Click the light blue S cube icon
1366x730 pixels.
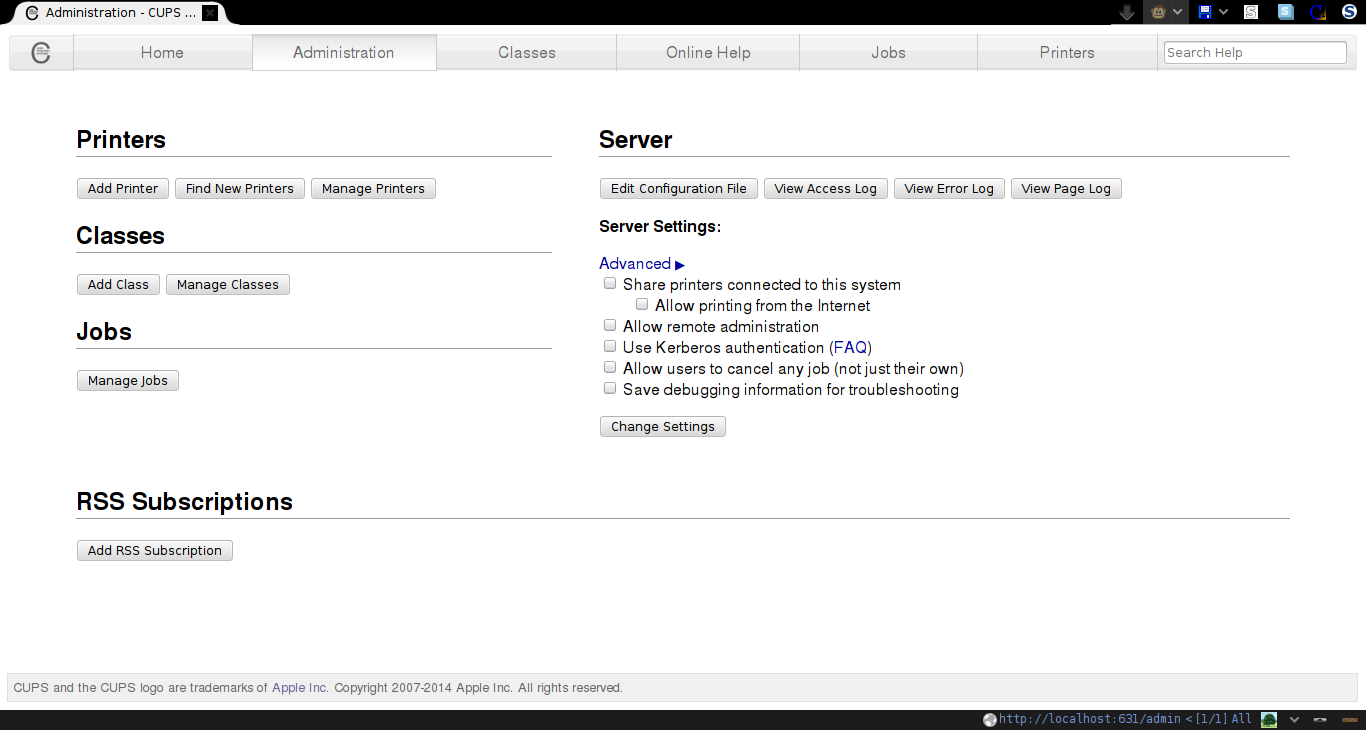click(1286, 12)
